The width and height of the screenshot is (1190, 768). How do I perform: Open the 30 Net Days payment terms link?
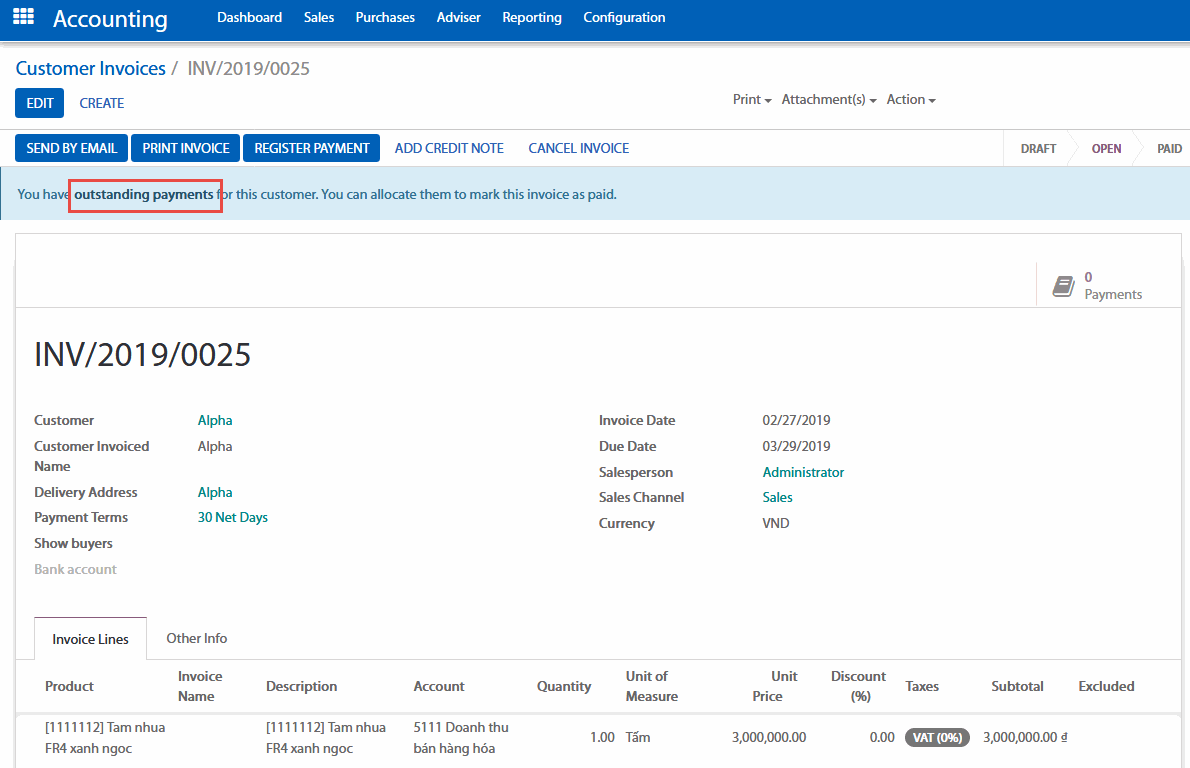click(233, 517)
